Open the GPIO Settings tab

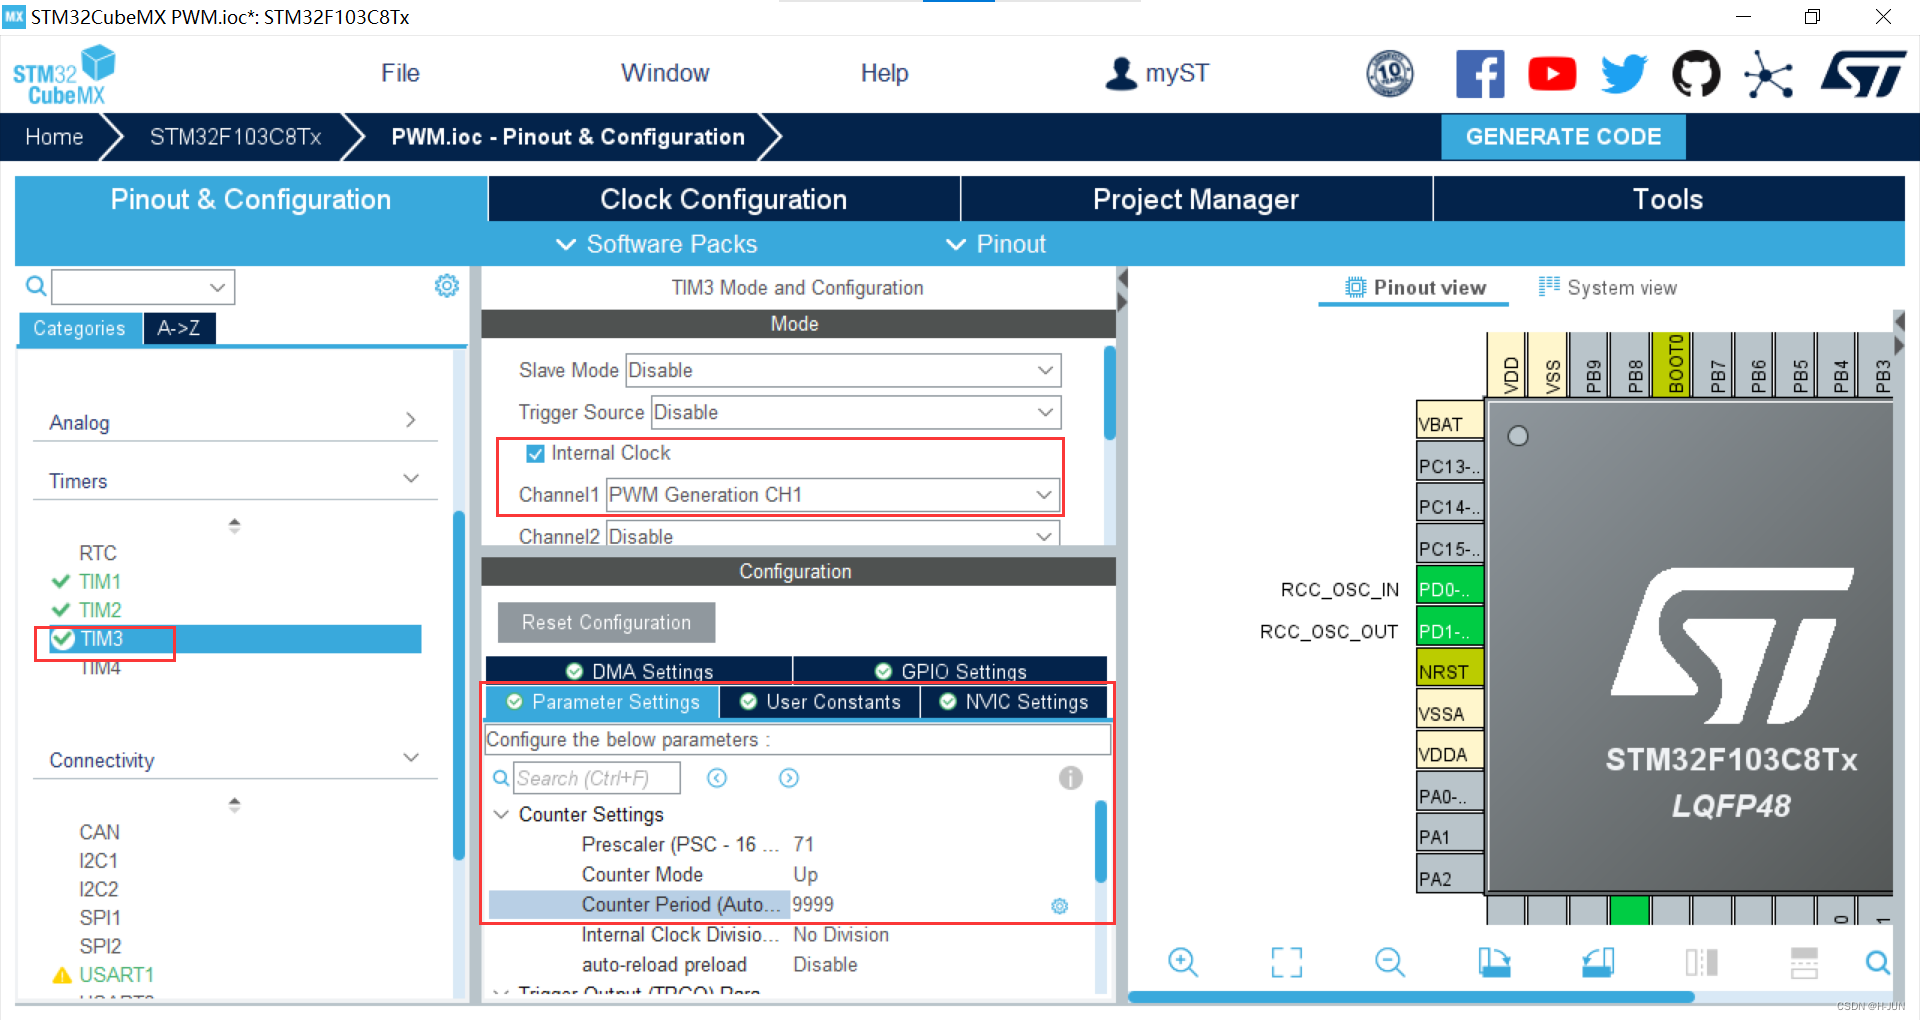(x=950, y=670)
